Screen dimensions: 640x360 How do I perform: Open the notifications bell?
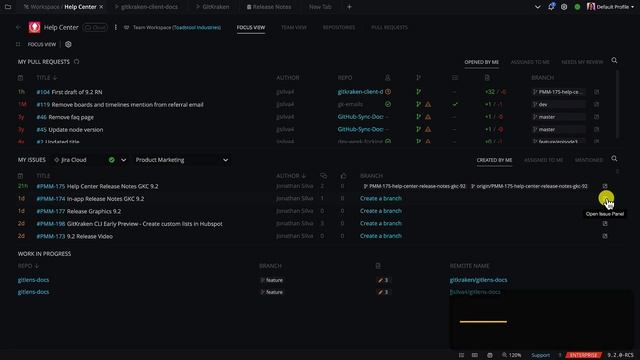[551, 7]
